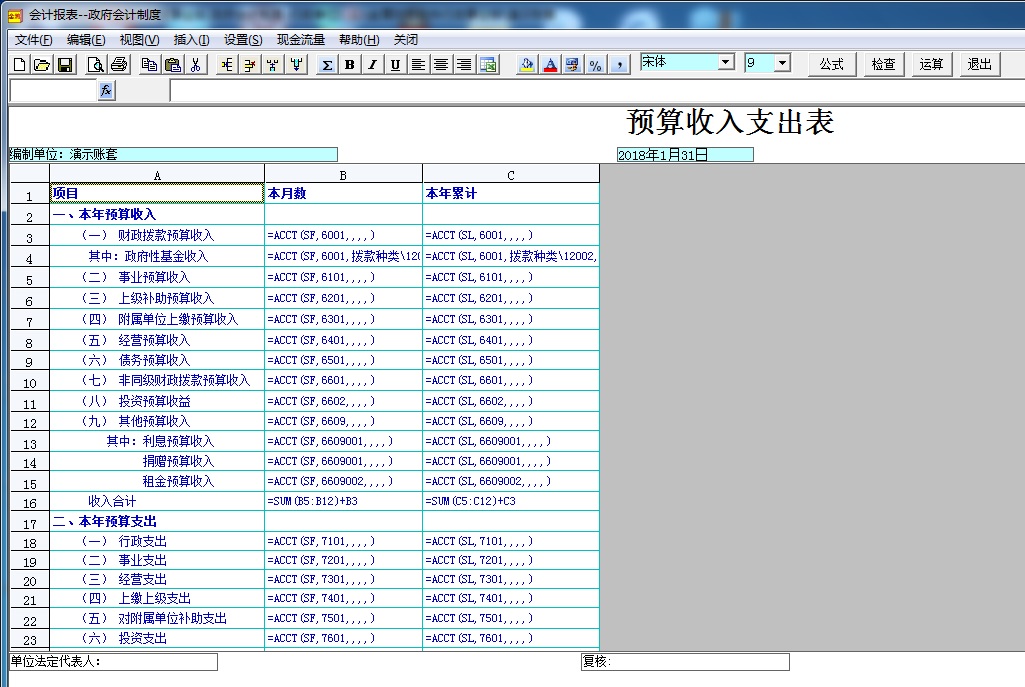Toggle underline formatting
Viewport: 1025px width, 687px height.
pyautogui.click(x=395, y=65)
